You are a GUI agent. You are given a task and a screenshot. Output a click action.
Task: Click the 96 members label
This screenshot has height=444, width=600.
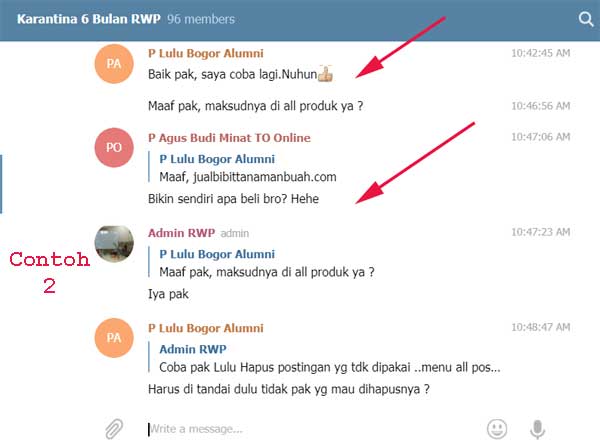click(x=201, y=19)
